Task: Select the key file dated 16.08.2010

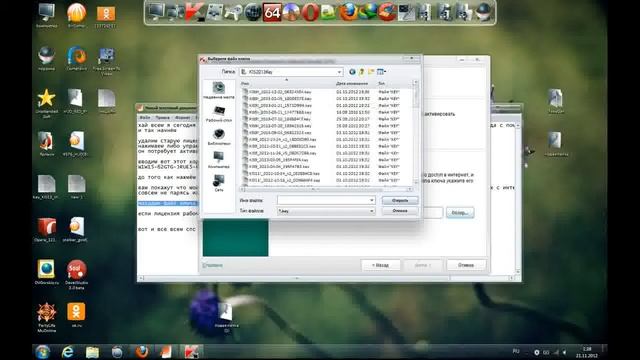Action: 320,112
